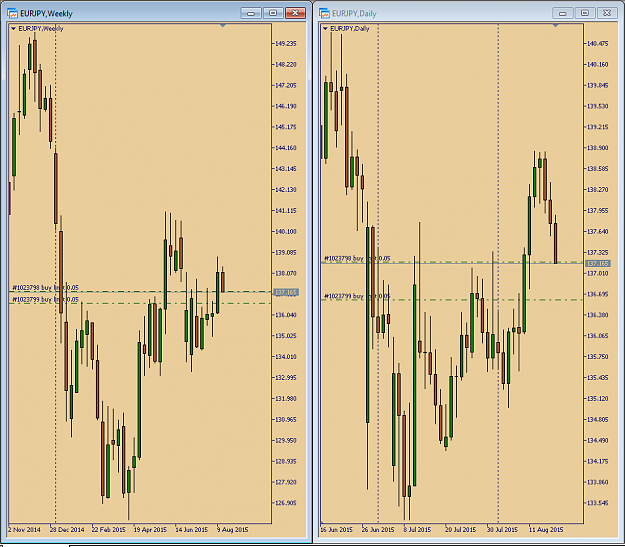Minimize the EURJPY,Daily chart window

point(563,13)
